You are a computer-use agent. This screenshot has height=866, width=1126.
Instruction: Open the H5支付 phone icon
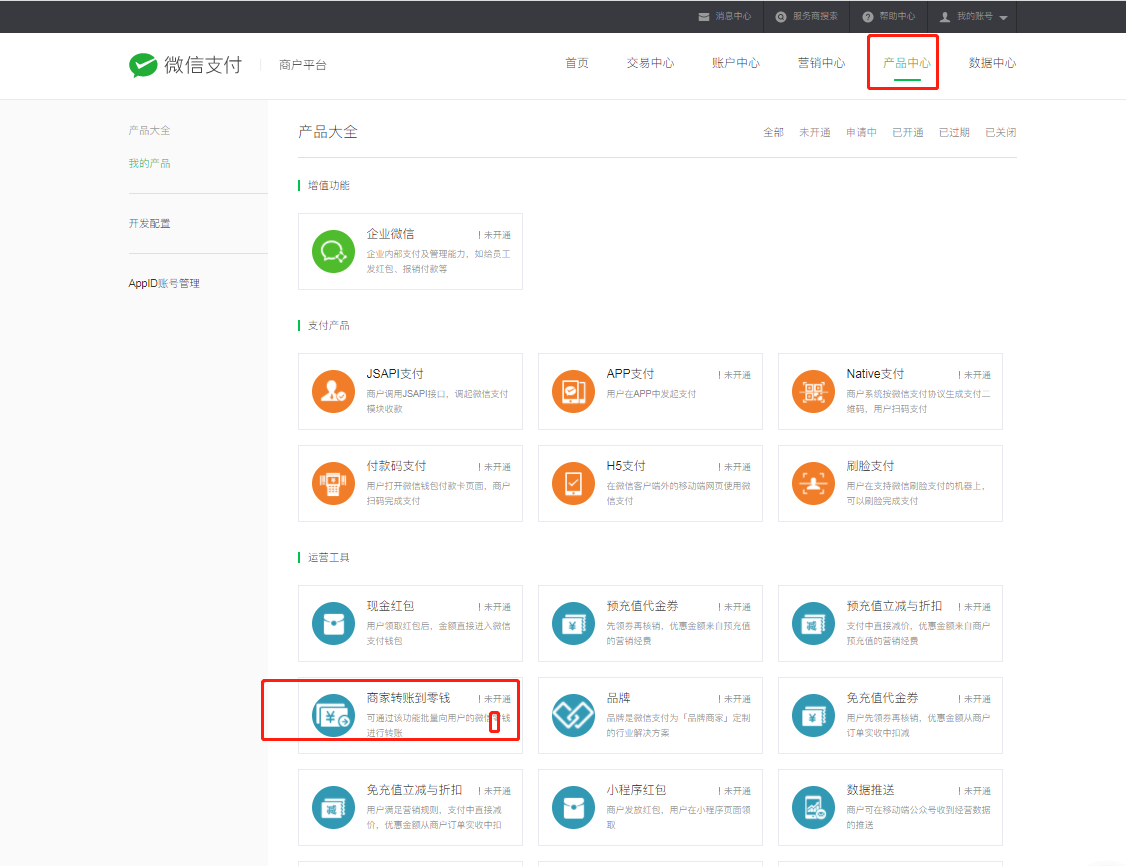point(573,483)
